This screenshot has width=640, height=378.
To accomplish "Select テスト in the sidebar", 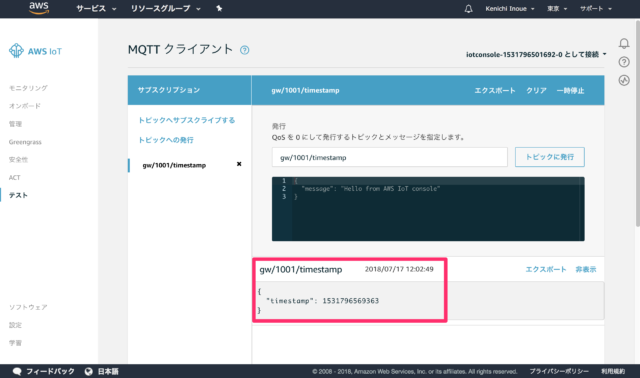I will [x=18, y=195].
